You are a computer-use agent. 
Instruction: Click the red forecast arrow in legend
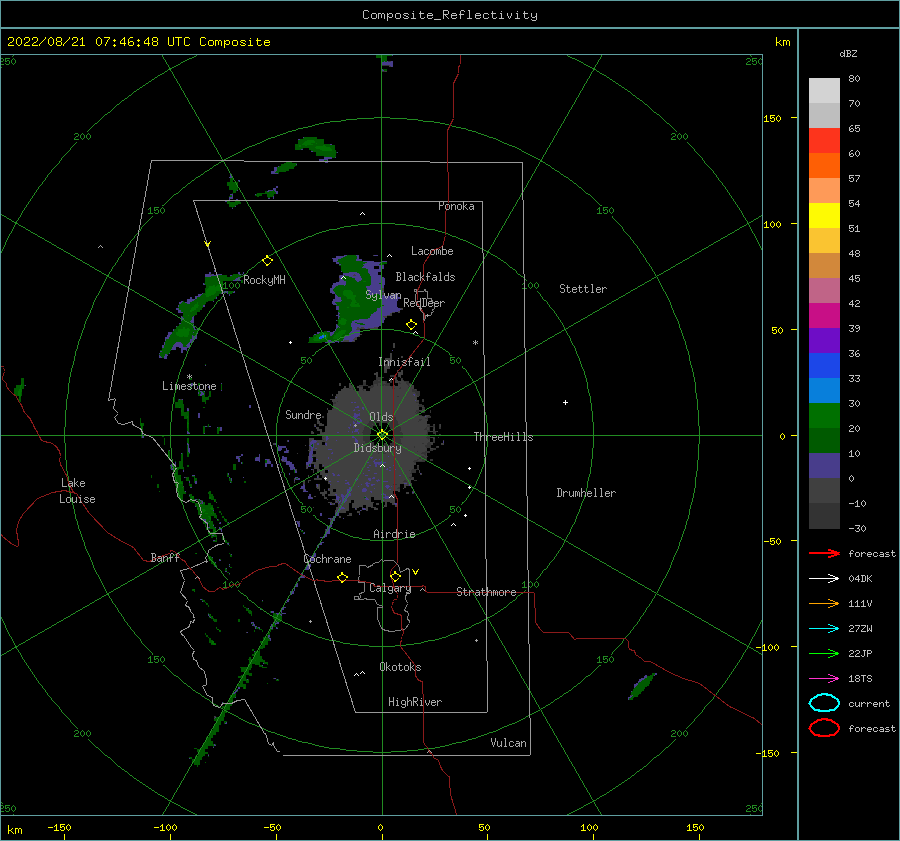tap(824, 553)
